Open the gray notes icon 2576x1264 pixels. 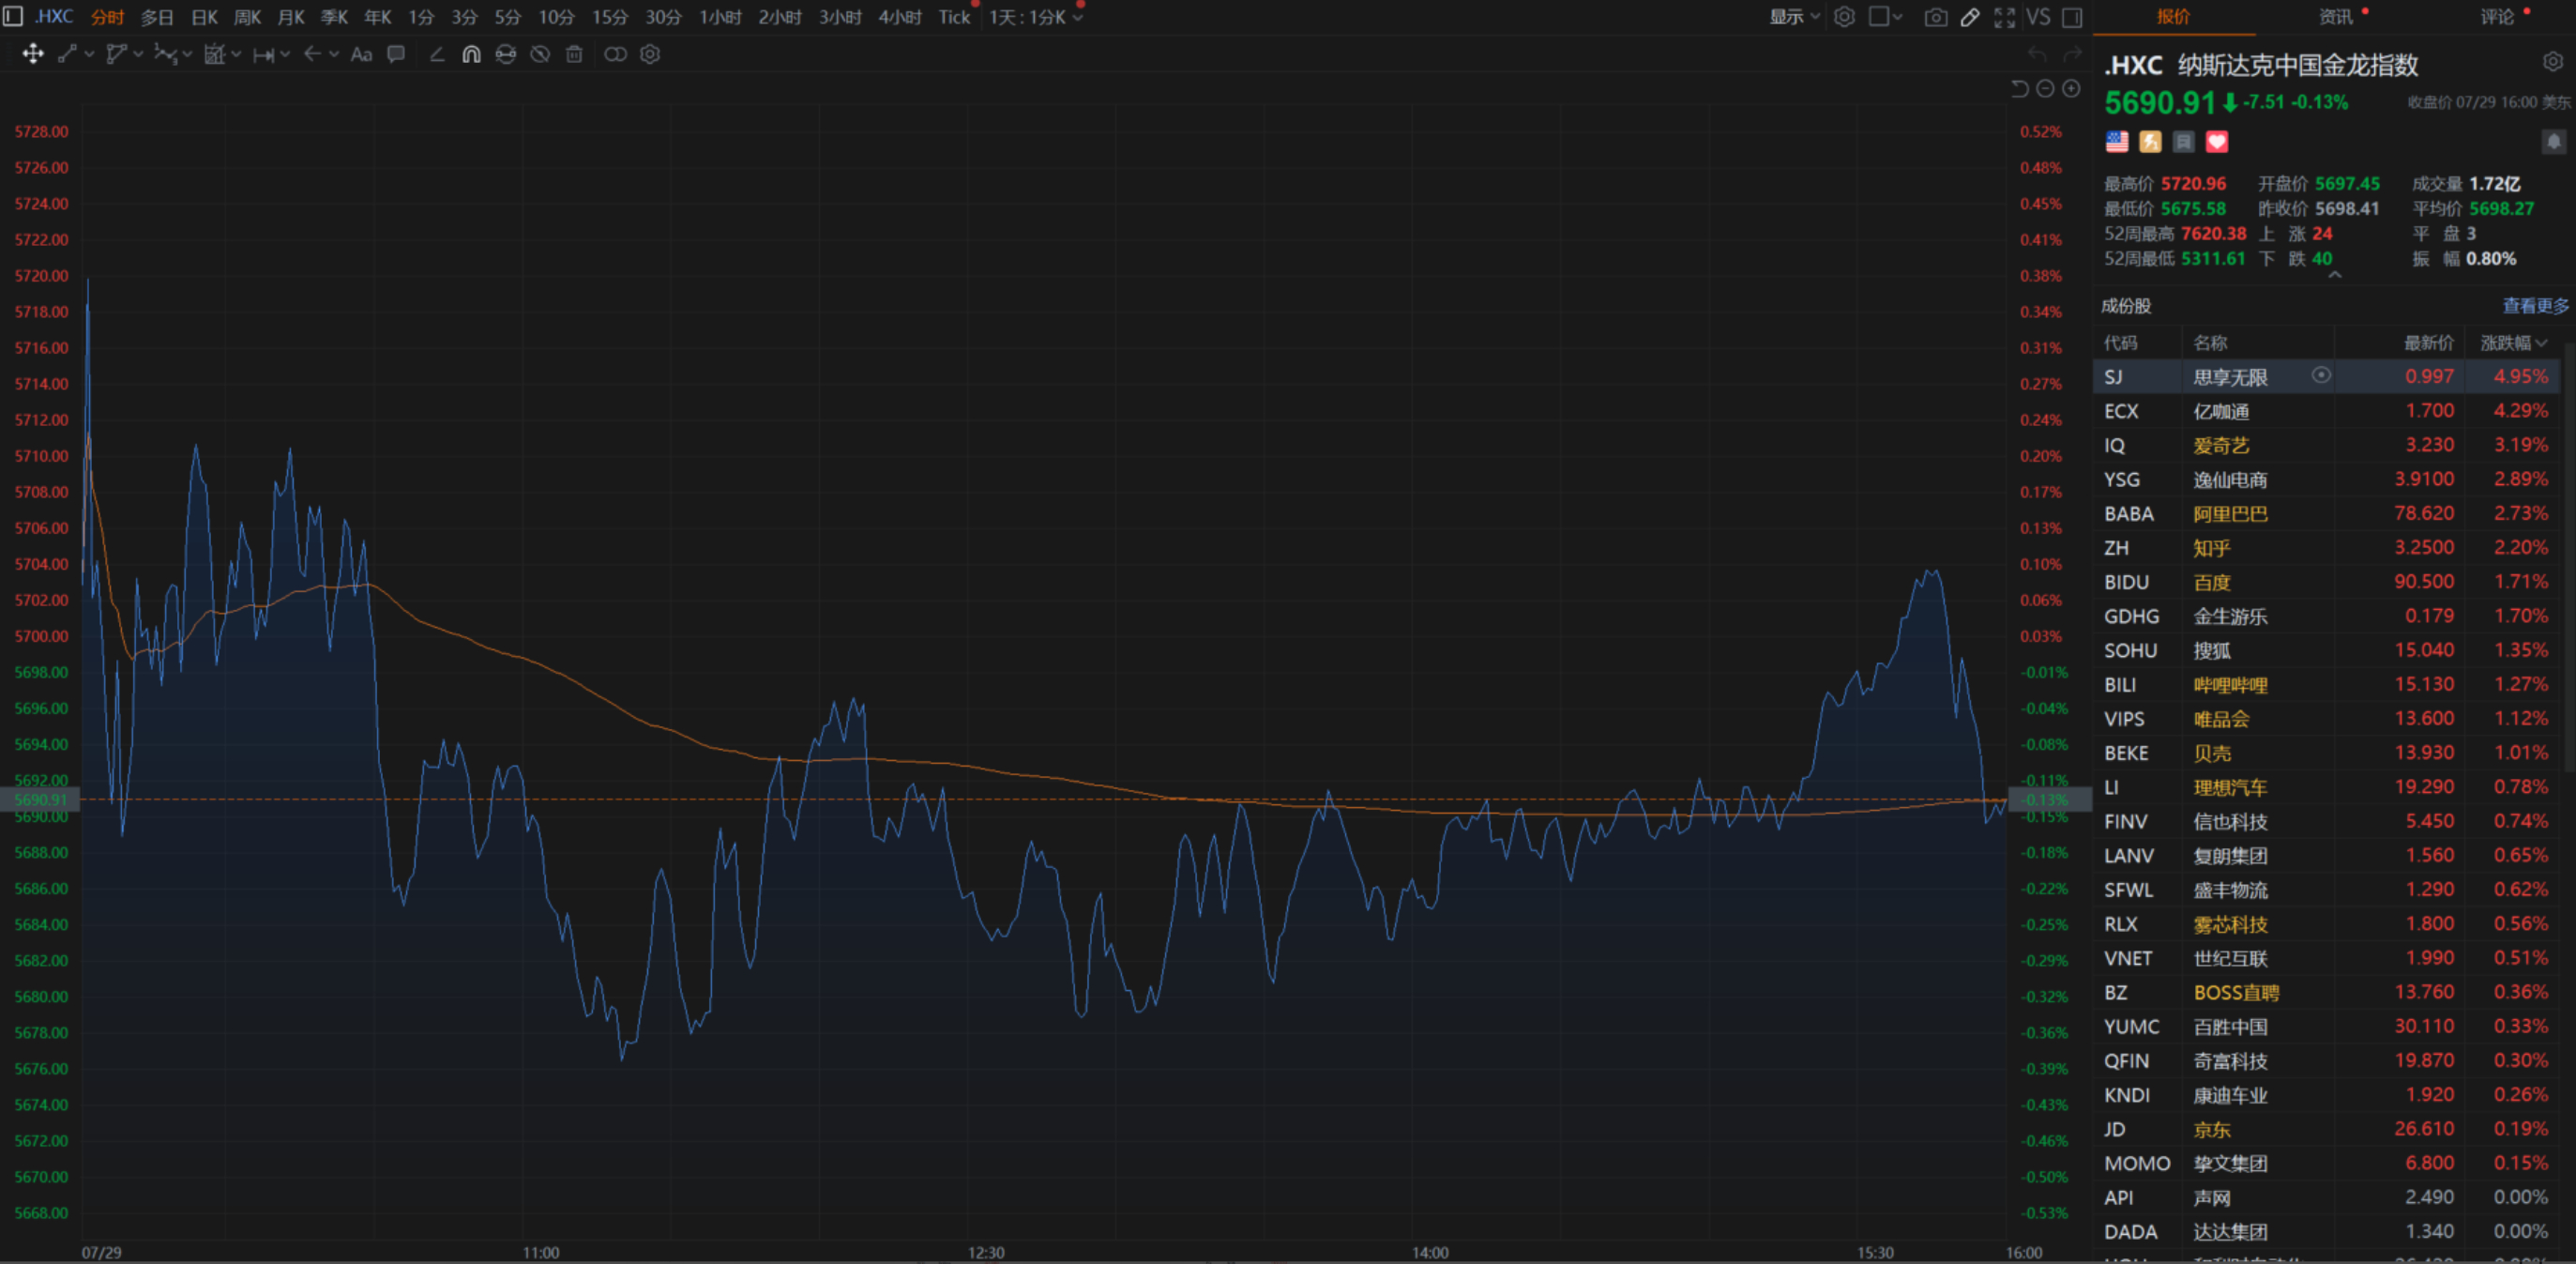[x=2184, y=142]
